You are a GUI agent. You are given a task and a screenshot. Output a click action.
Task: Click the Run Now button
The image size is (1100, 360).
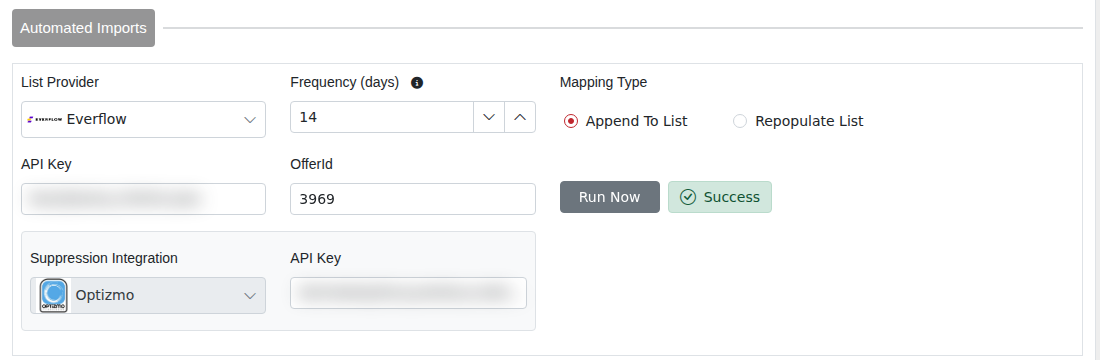(610, 197)
